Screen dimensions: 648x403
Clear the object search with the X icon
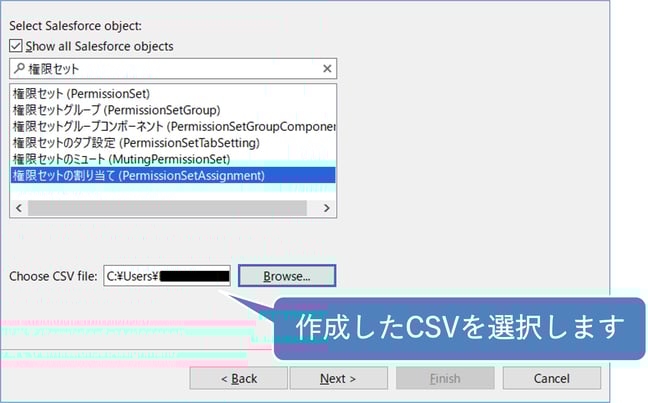pos(327,69)
